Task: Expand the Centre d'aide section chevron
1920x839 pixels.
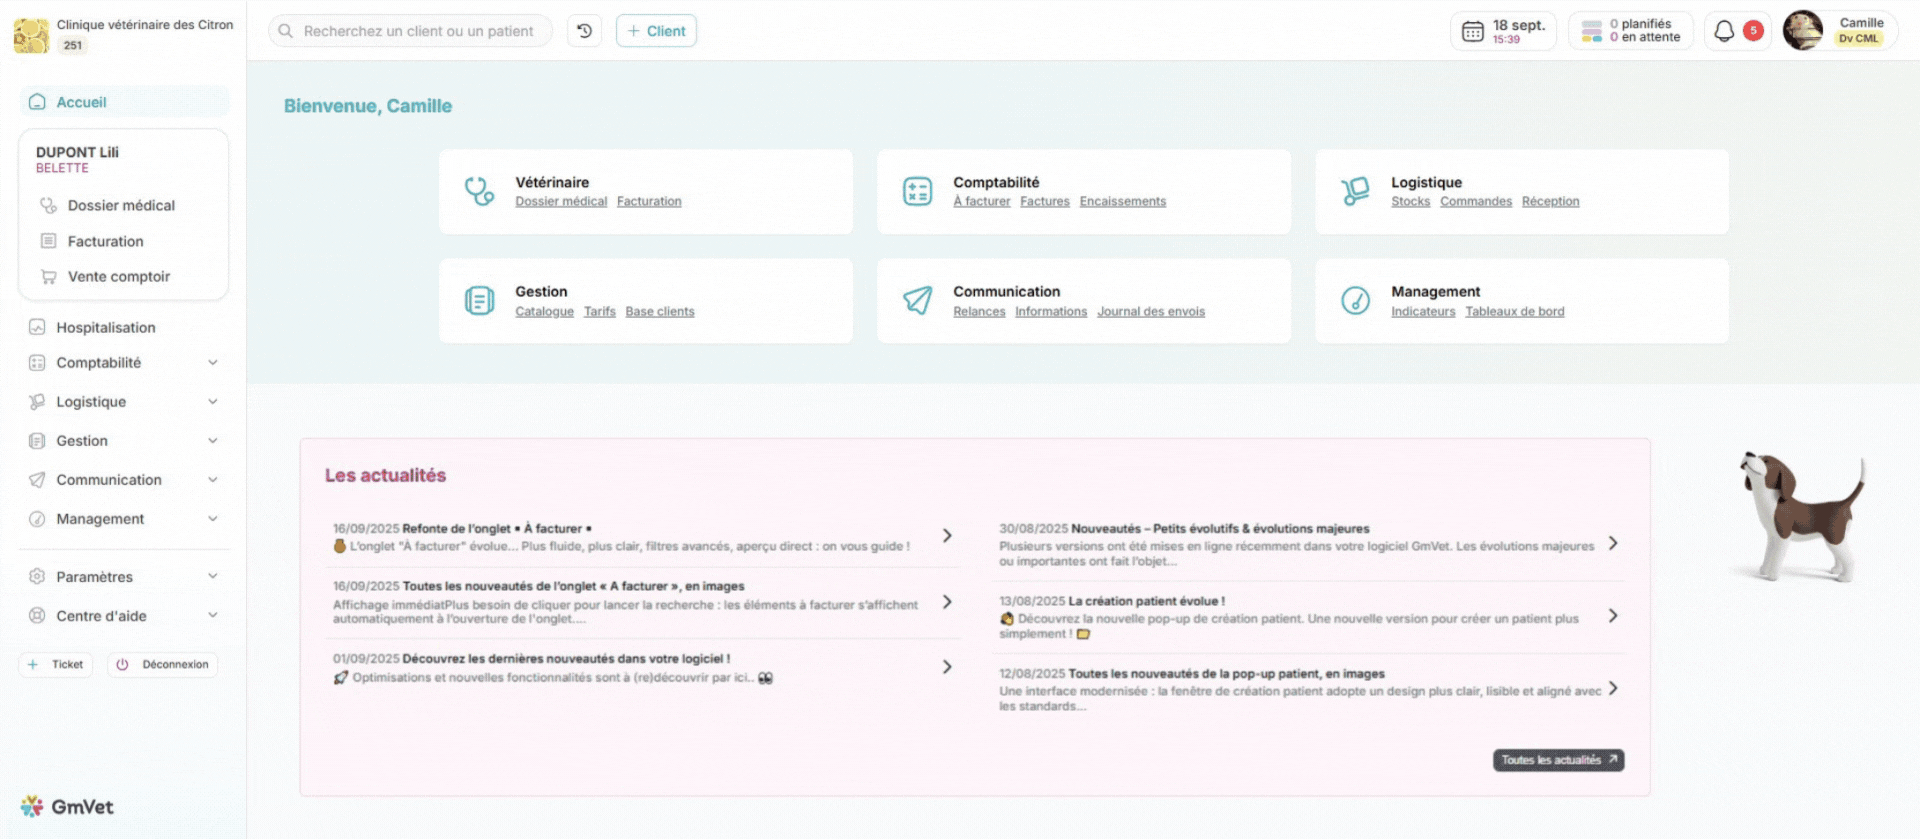Action: 213,616
